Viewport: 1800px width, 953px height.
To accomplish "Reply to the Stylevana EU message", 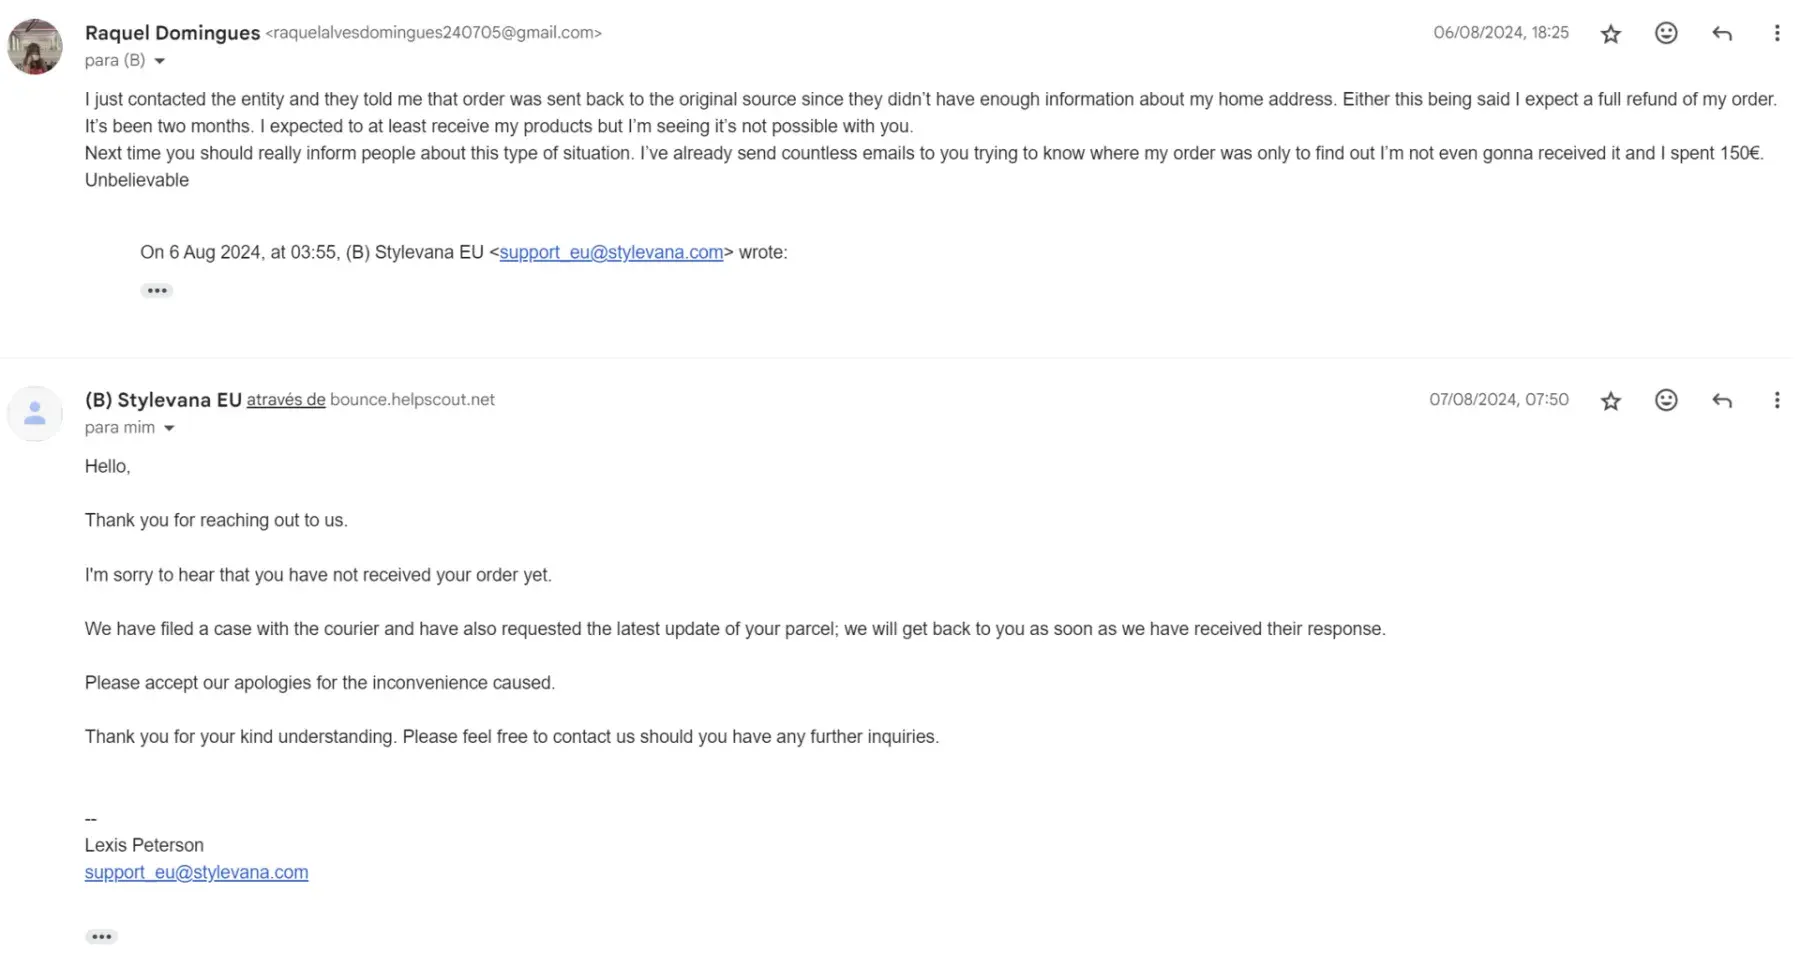I will coord(1721,400).
